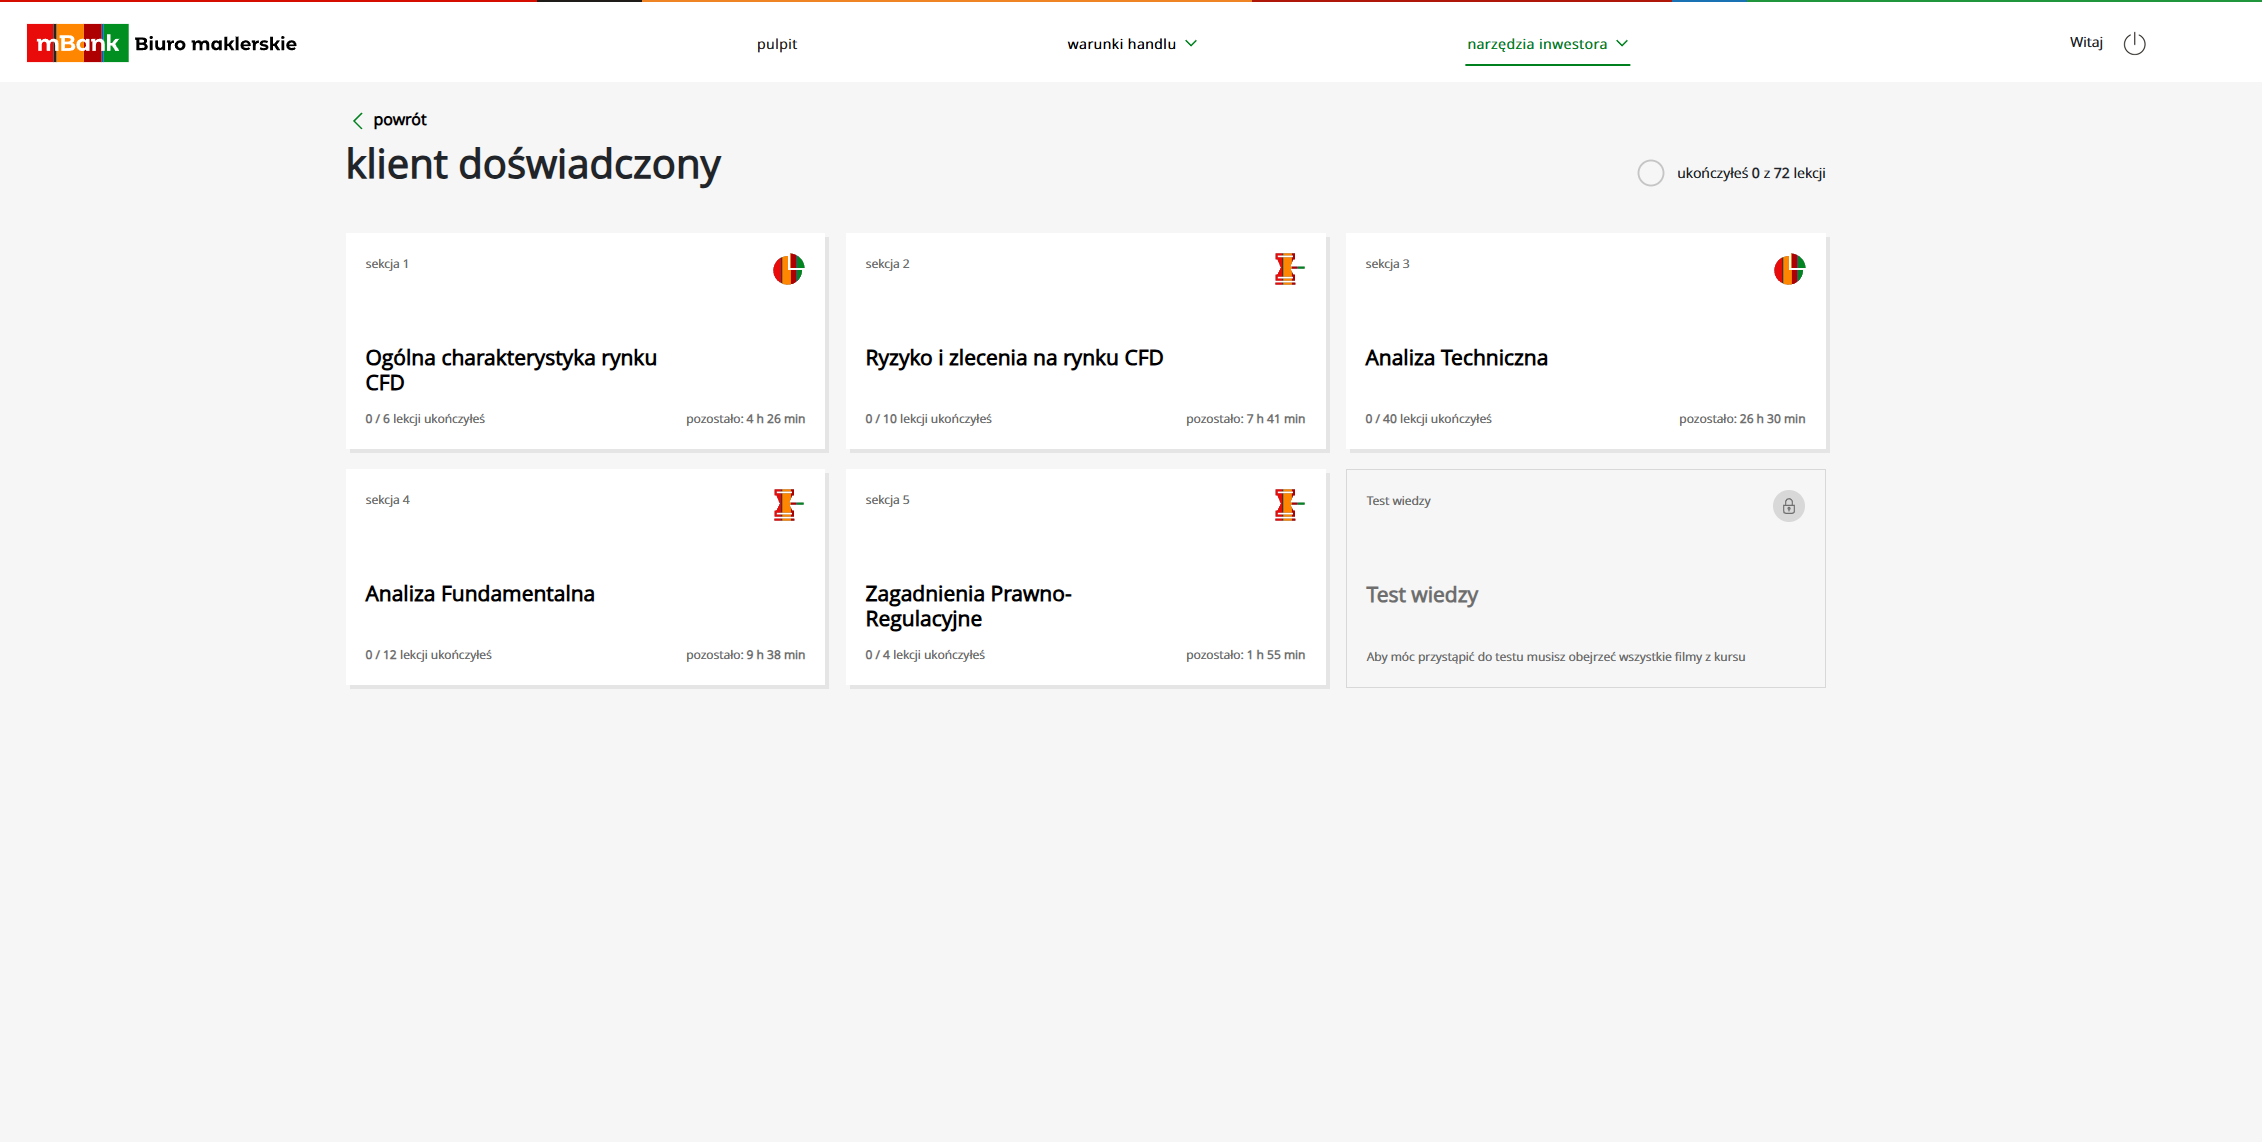Open the Ryzyko i zlecenia na rynku CFD card

coord(1086,341)
